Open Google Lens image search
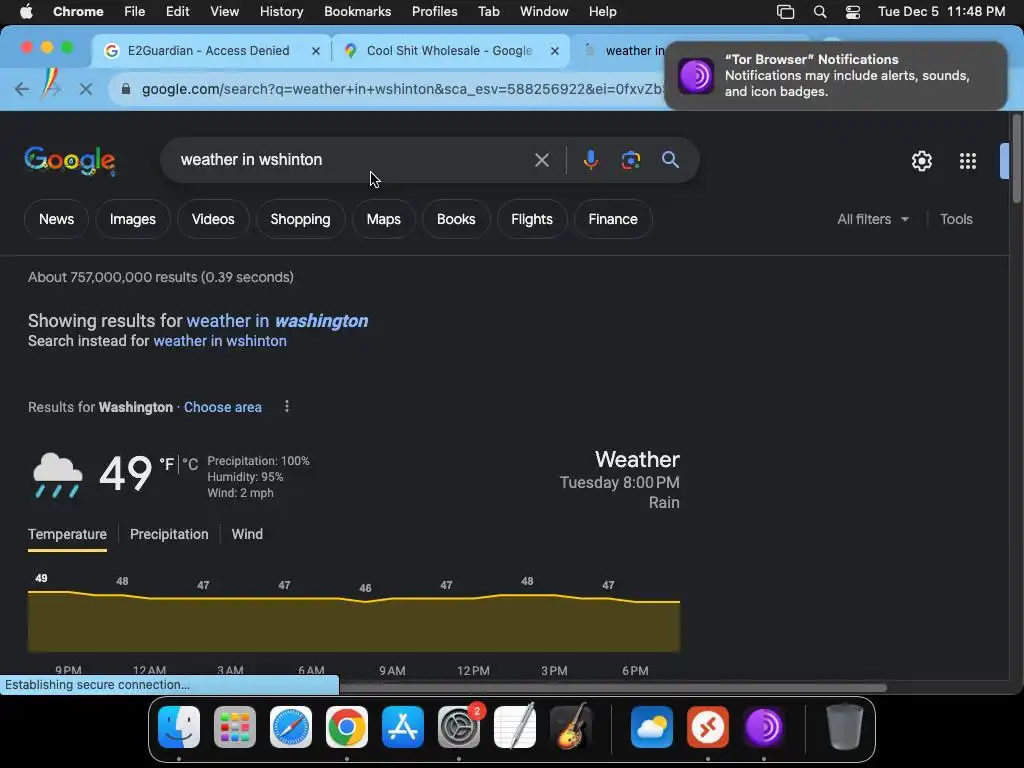Viewport: 1024px width, 768px height. tap(630, 160)
